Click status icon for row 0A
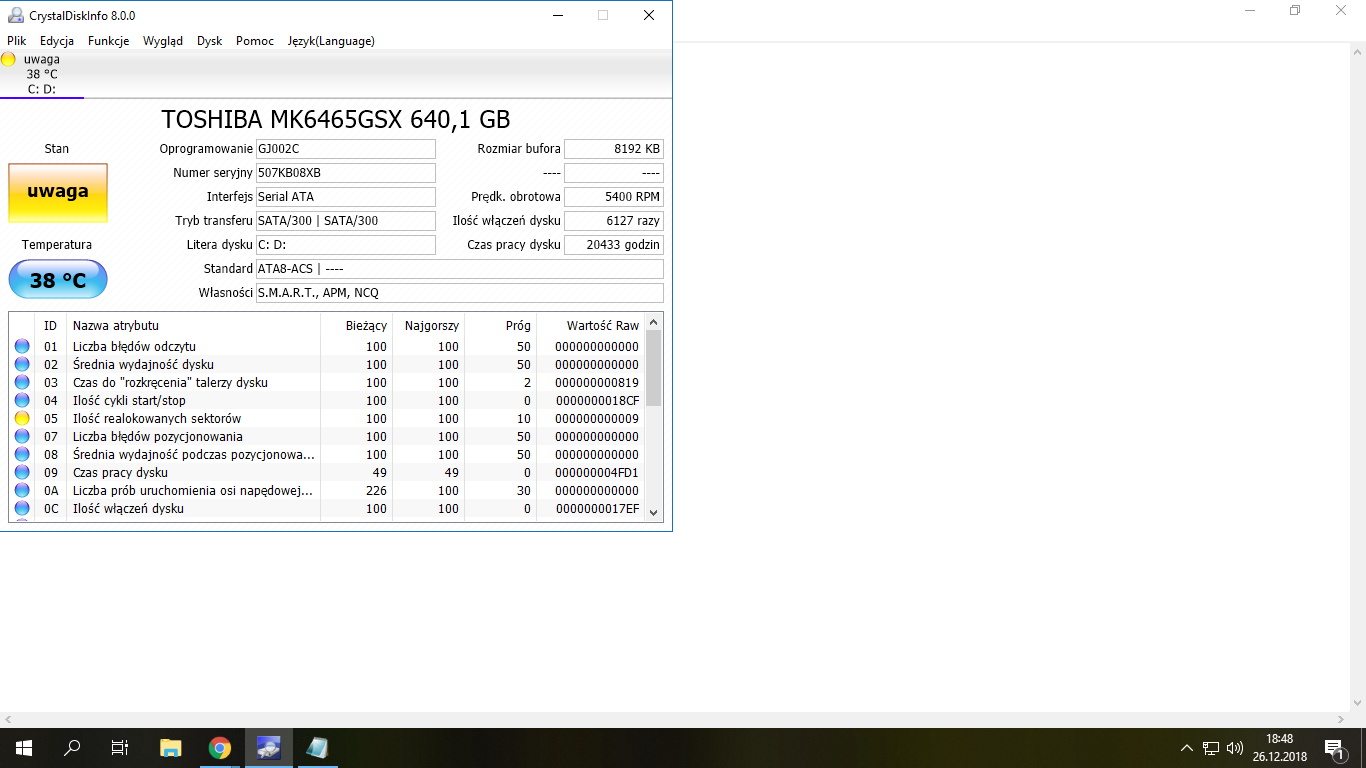The width and height of the screenshot is (1366, 768). 22,491
